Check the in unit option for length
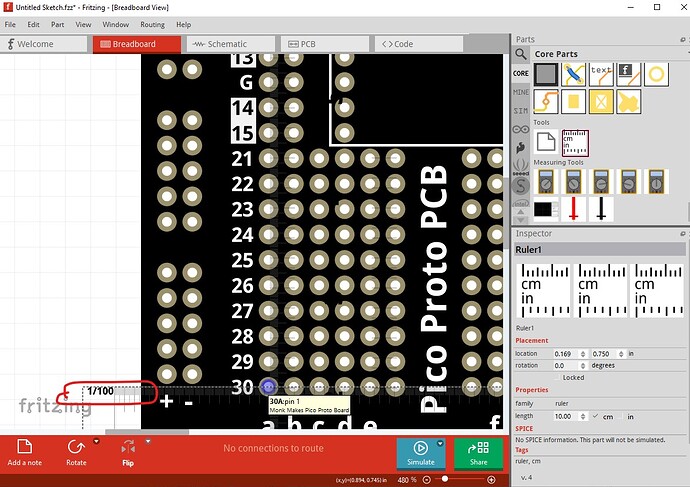This screenshot has height=487, width=690. [x=620, y=416]
